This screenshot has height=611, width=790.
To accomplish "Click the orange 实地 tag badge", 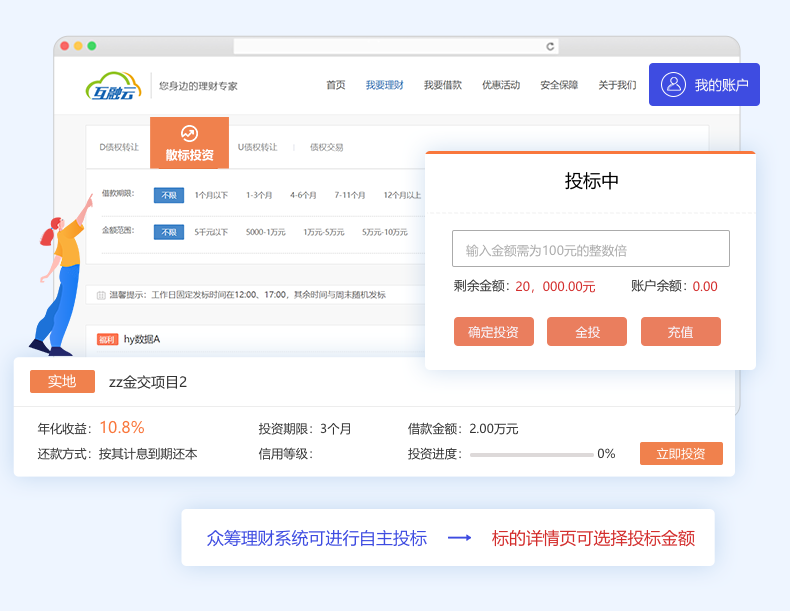I will coord(62,381).
